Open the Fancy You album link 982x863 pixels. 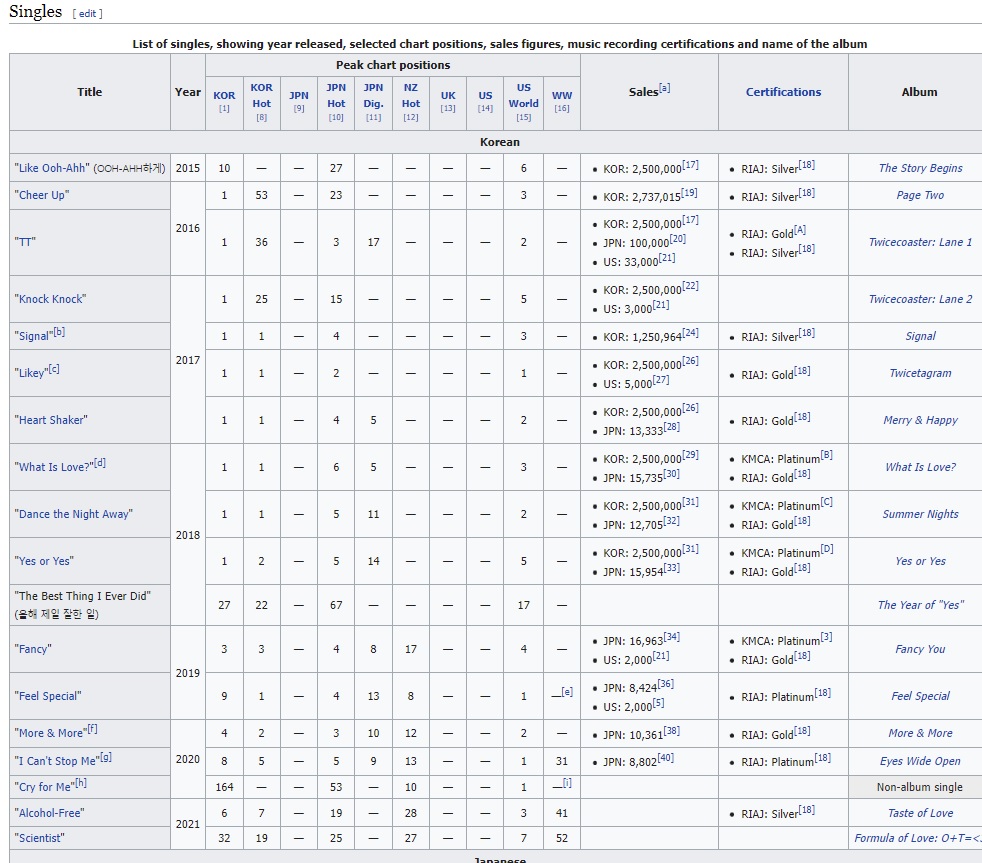pyautogui.click(x=920, y=649)
